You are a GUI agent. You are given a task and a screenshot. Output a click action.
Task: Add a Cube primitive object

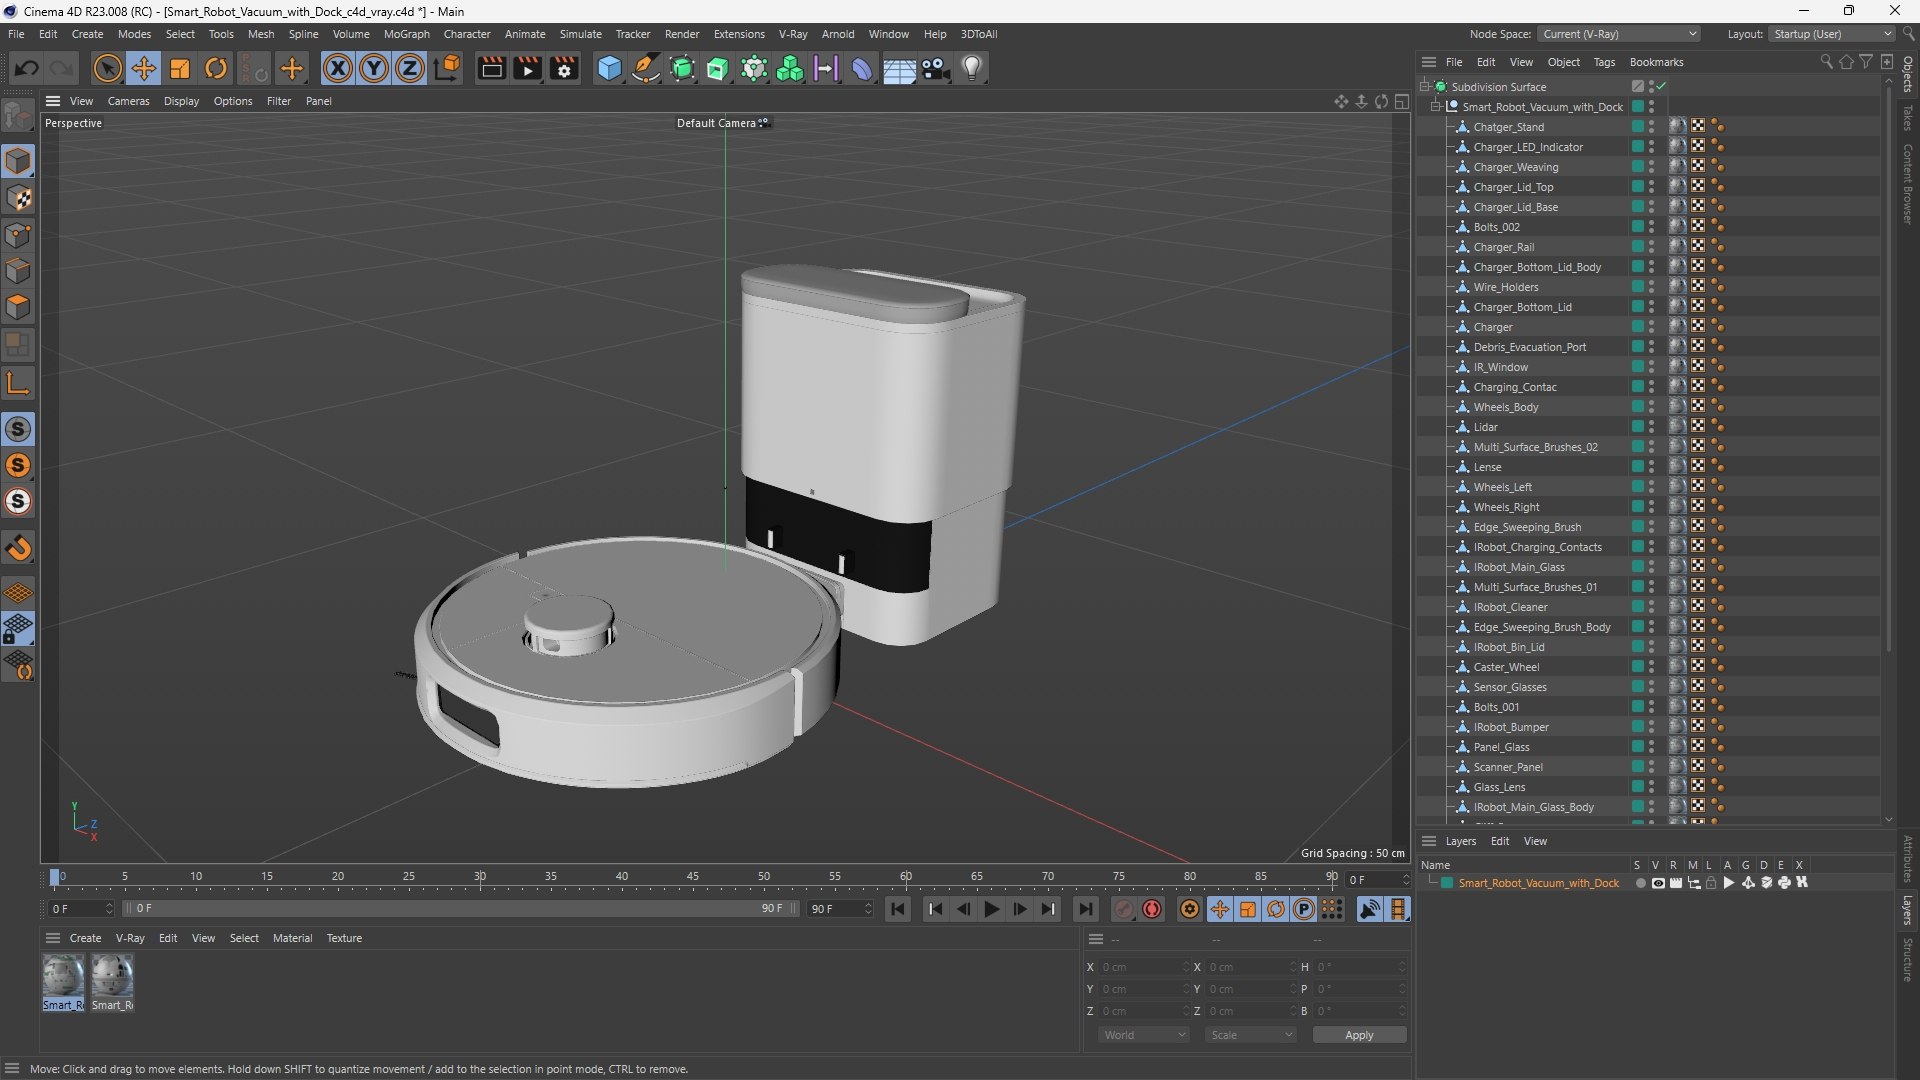coord(609,68)
